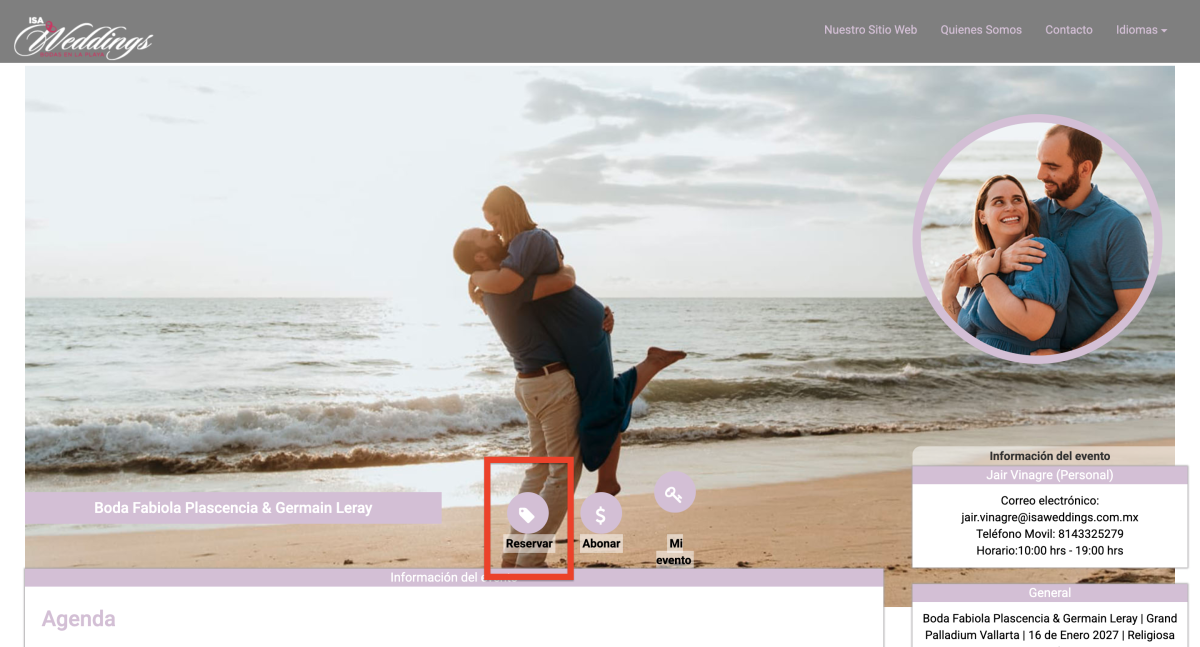Click the Abonar dollar sign icon
This screenshot has height=647, width=1200.
coord(601,514)
